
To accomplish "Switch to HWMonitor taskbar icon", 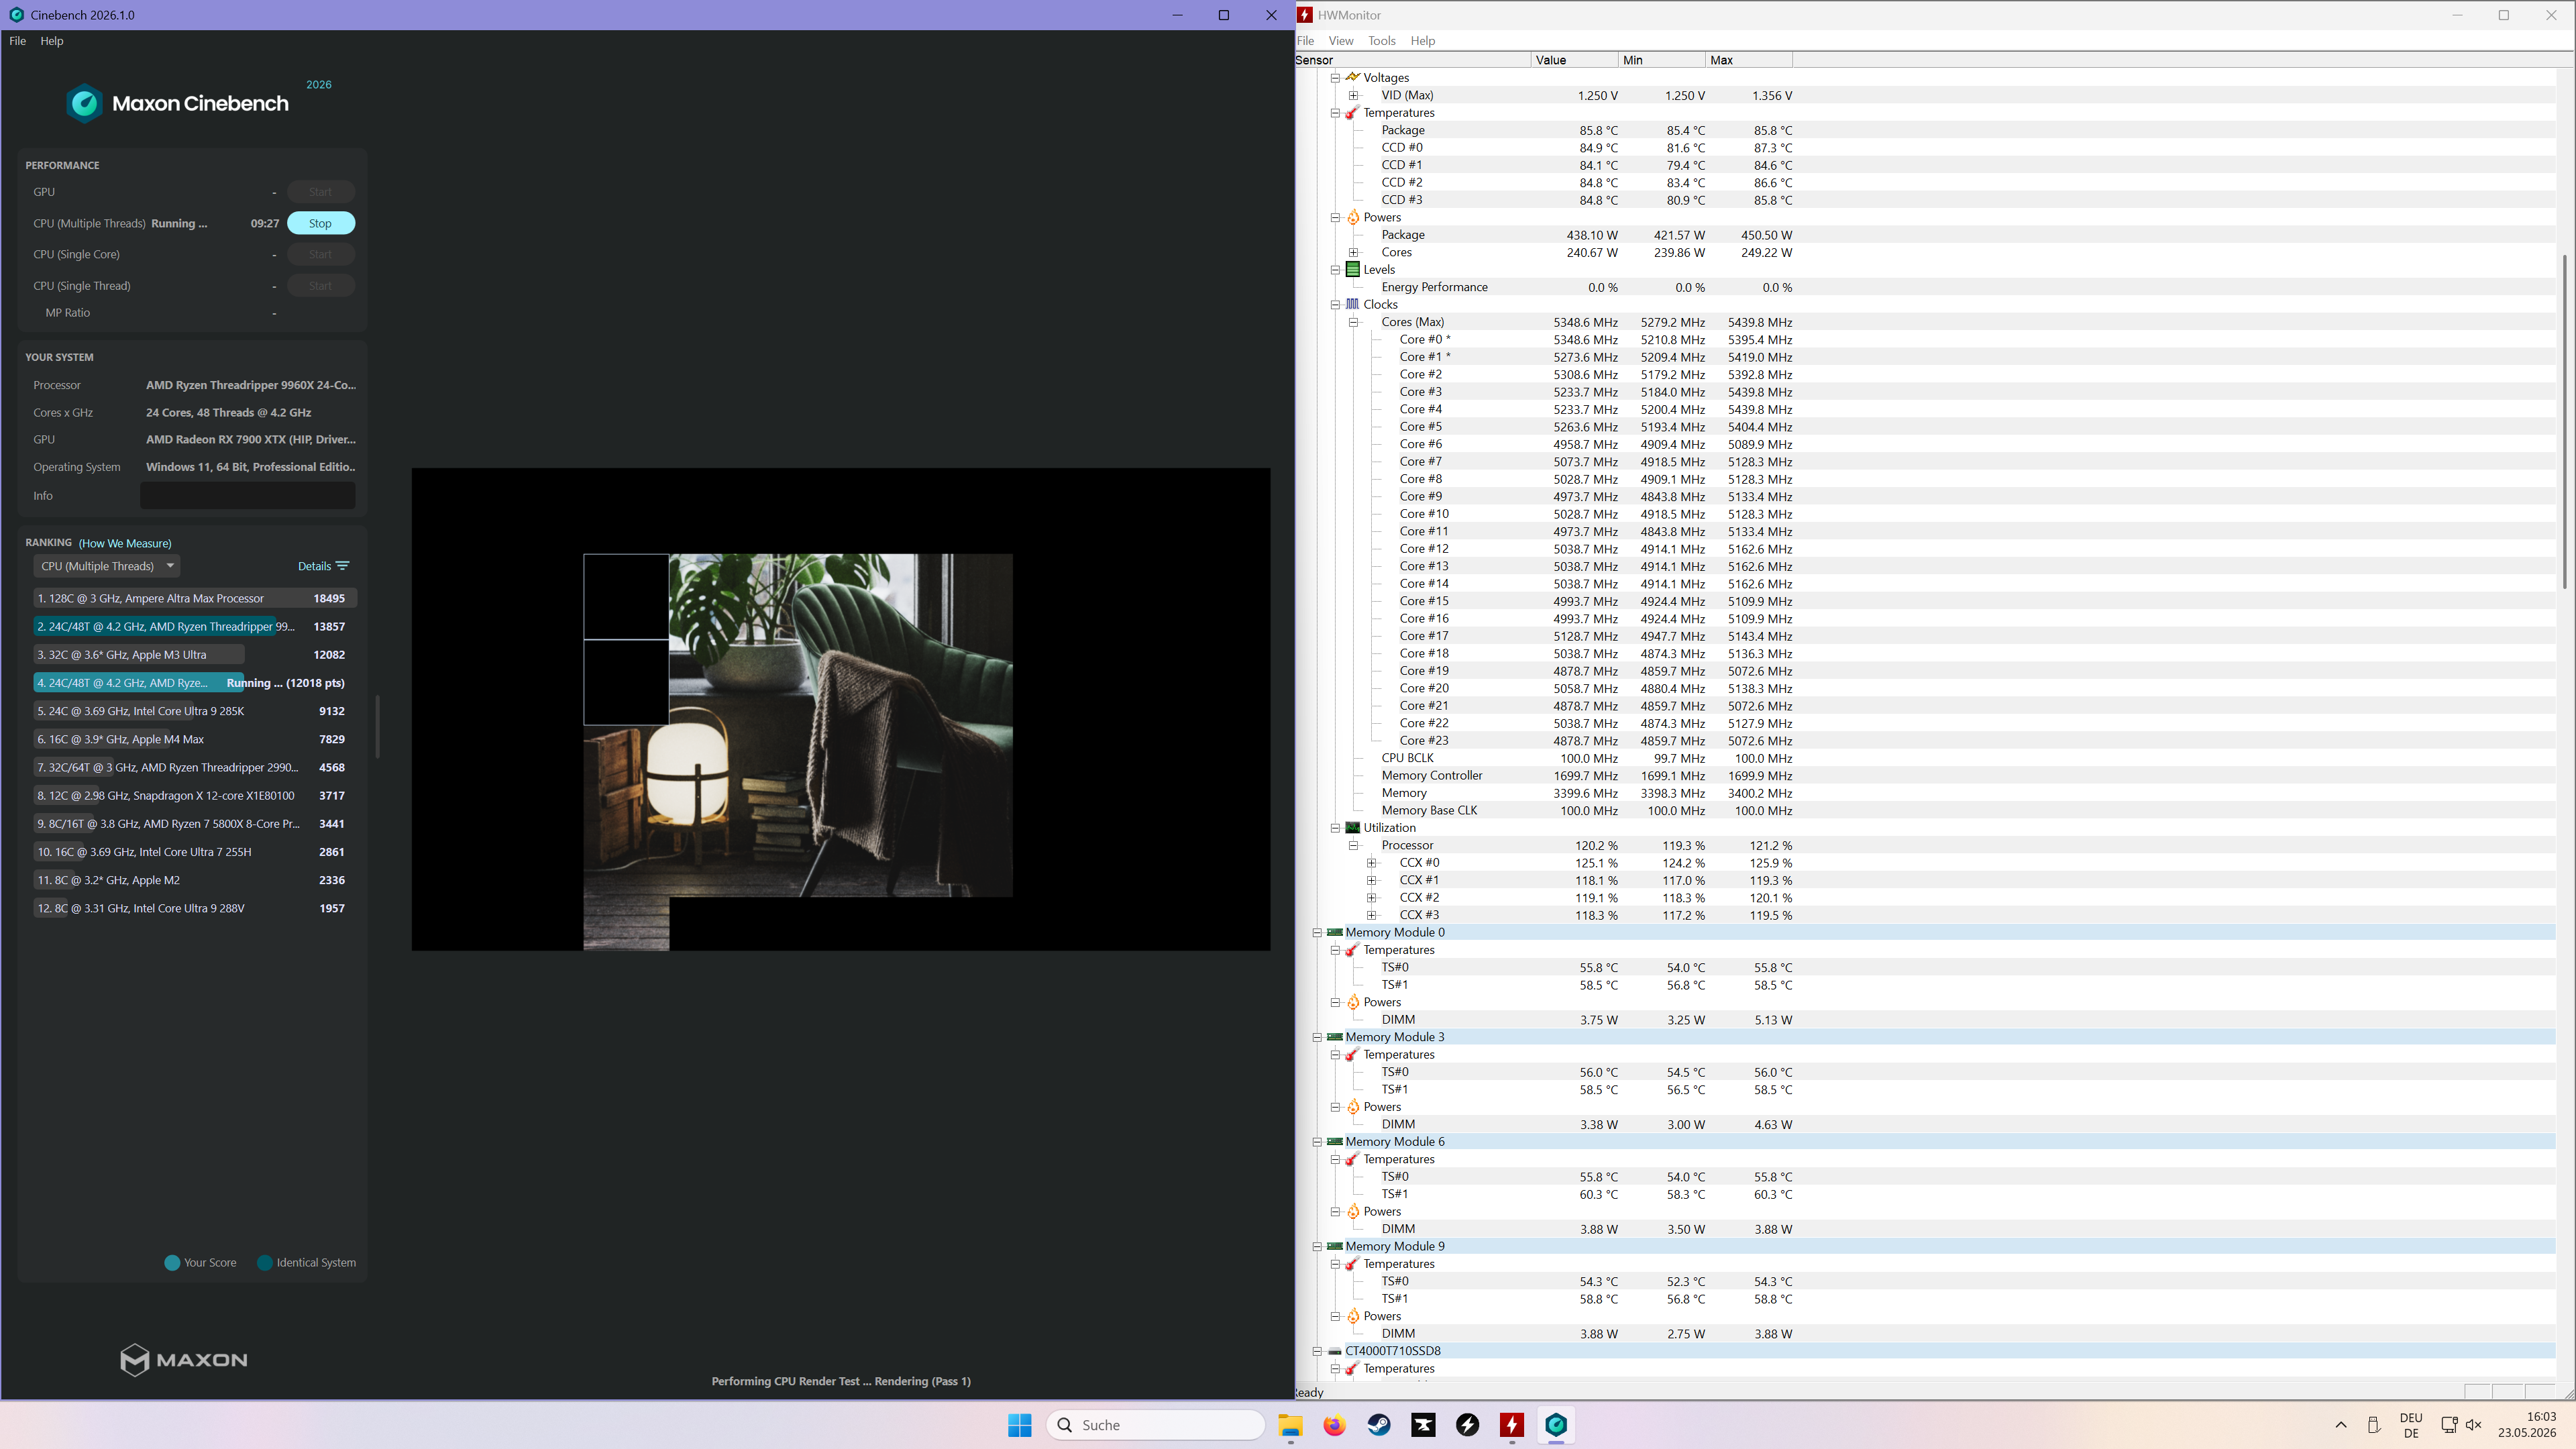I will tap(1512, 1425).
